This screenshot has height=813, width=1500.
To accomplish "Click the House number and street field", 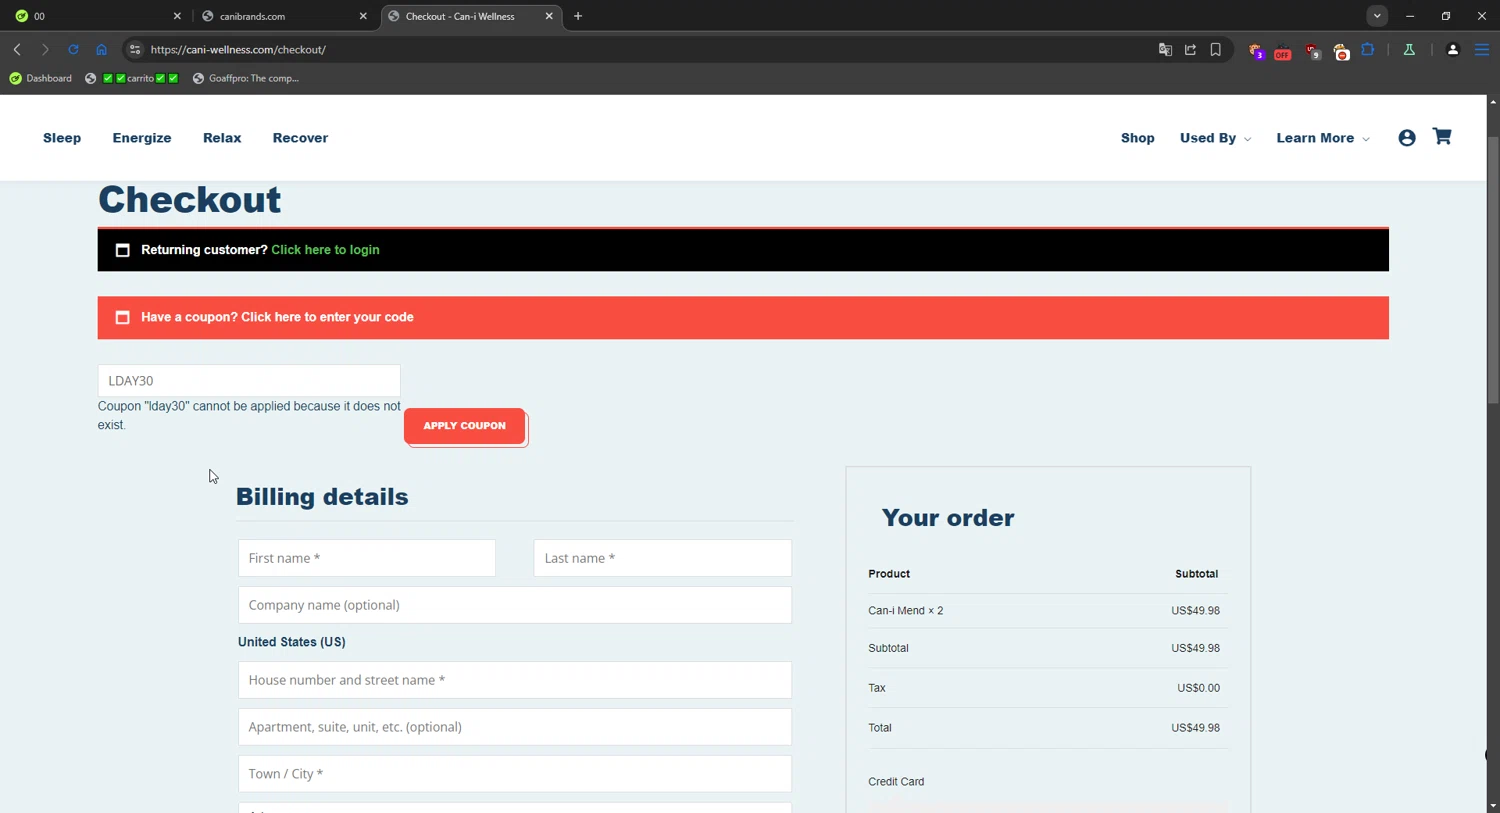I will click(515, 680).
